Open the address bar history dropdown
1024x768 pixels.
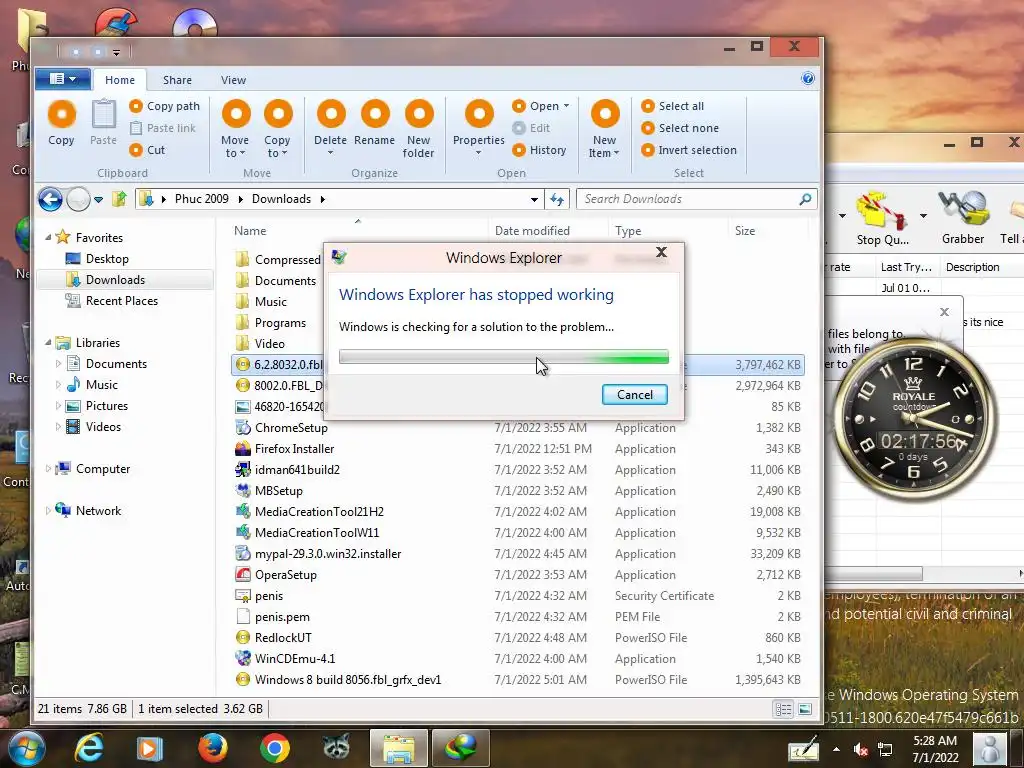pos(534,199)
